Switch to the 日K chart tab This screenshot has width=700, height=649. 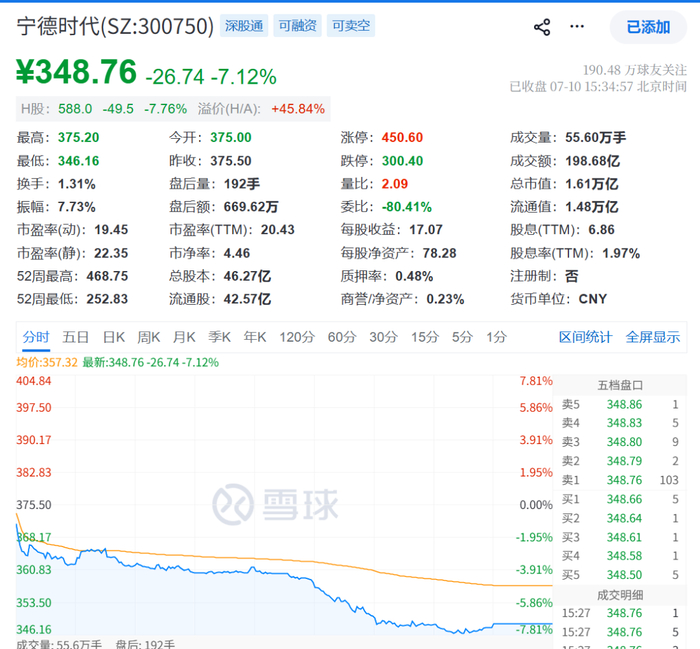(x=114, y=337)
